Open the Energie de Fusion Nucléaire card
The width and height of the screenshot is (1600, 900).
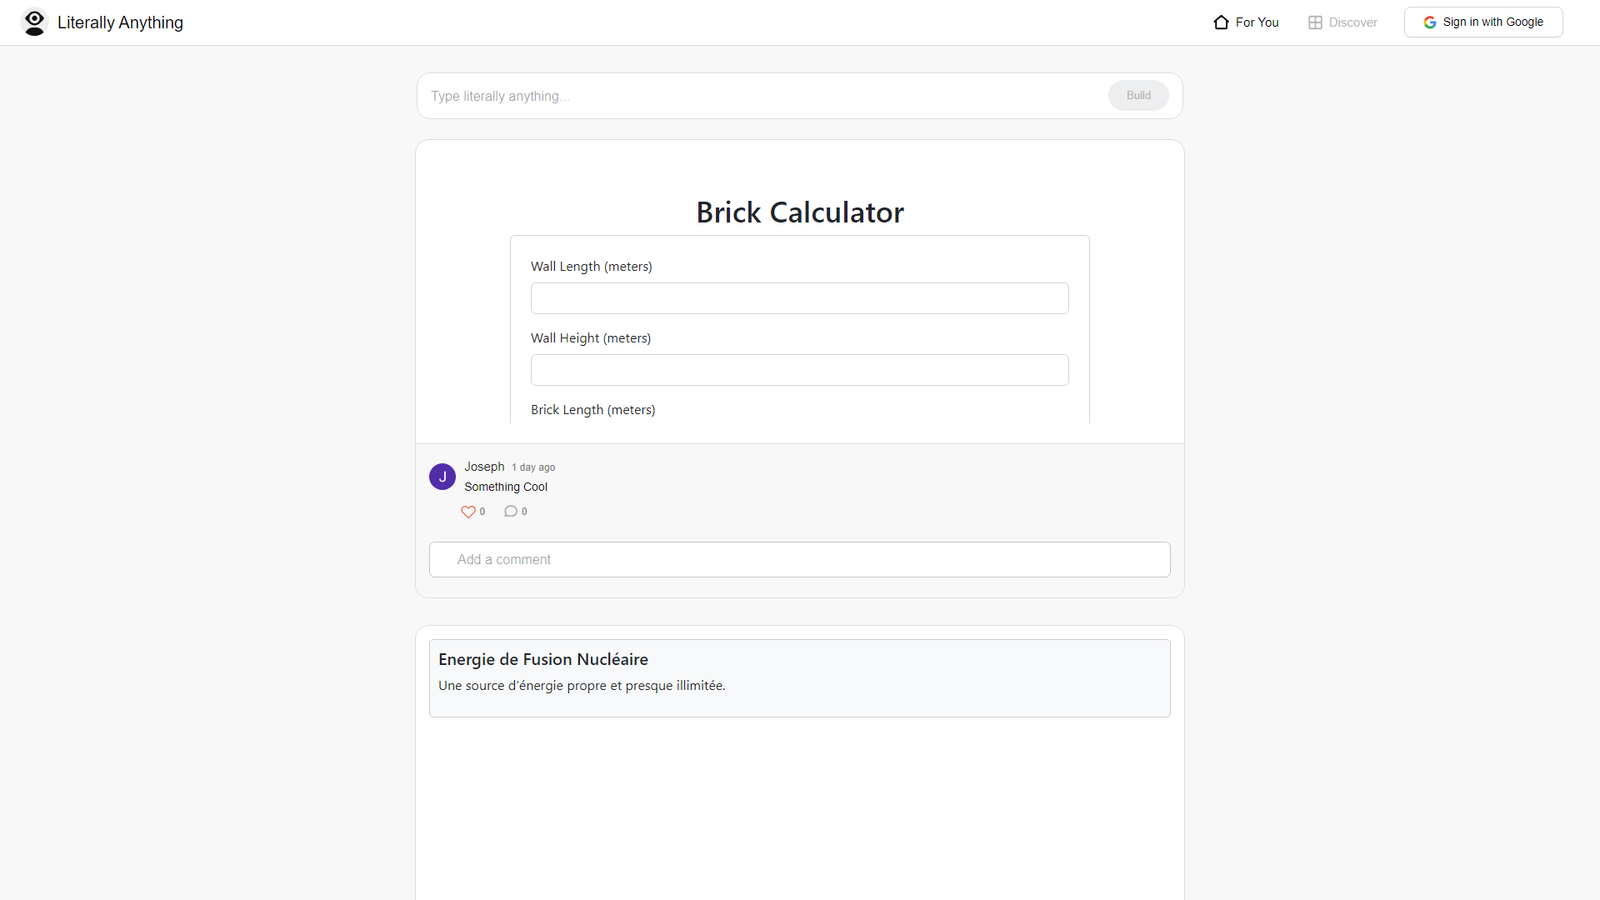click(x=800, y=678)
